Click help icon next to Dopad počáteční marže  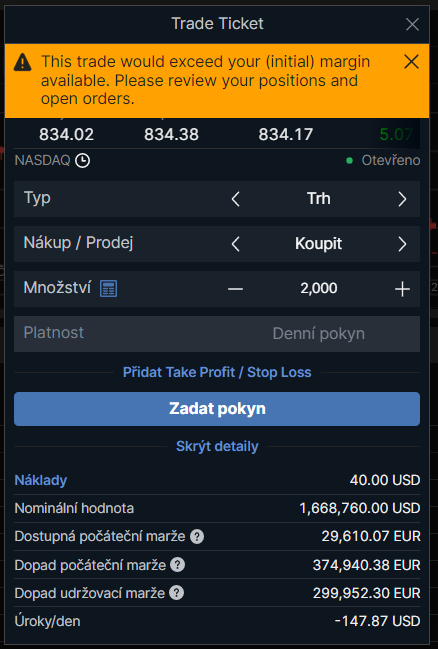tap(178, 565)
